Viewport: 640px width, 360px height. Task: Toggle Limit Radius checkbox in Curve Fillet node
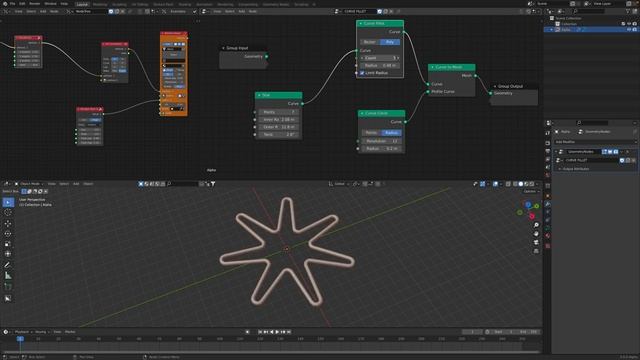362,73
